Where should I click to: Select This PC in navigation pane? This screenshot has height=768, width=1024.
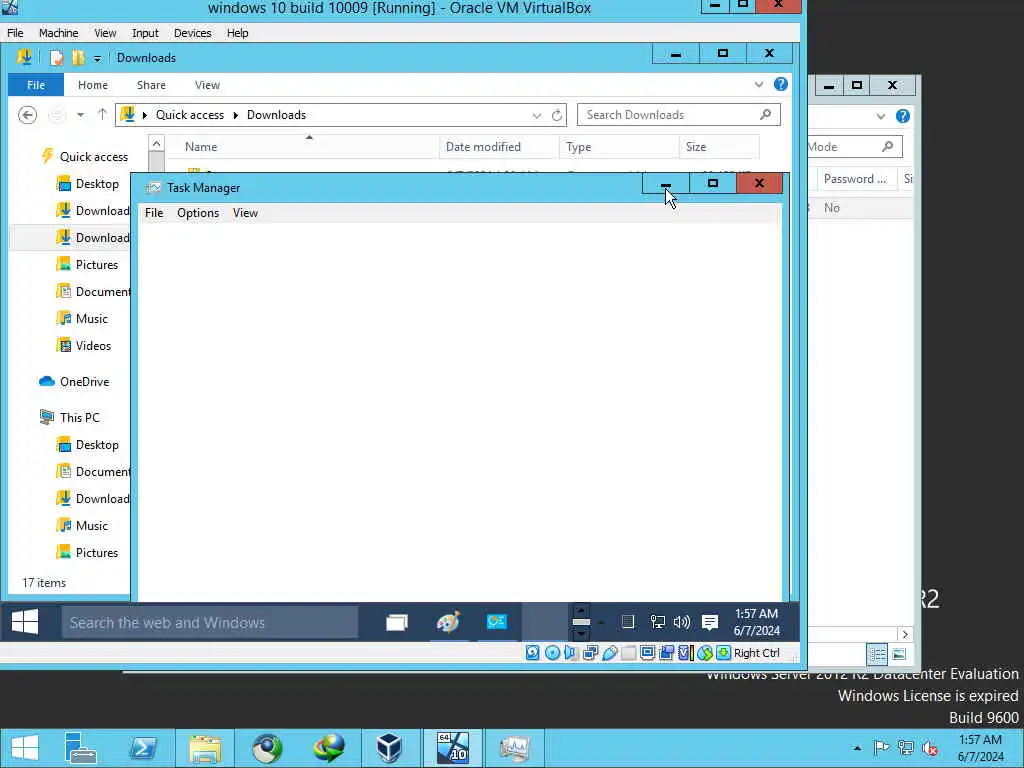click(80, 417)
